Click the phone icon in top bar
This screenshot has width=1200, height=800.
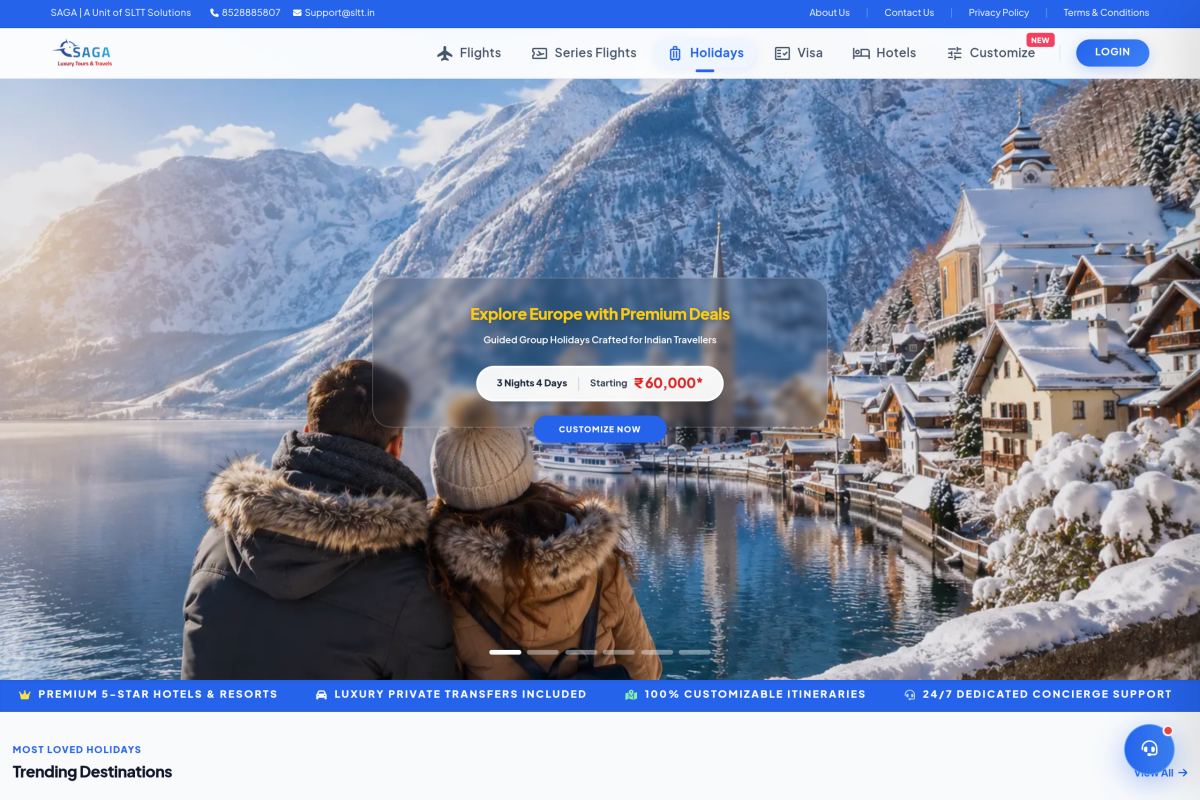pyautogui.click(x=214, y=13)
